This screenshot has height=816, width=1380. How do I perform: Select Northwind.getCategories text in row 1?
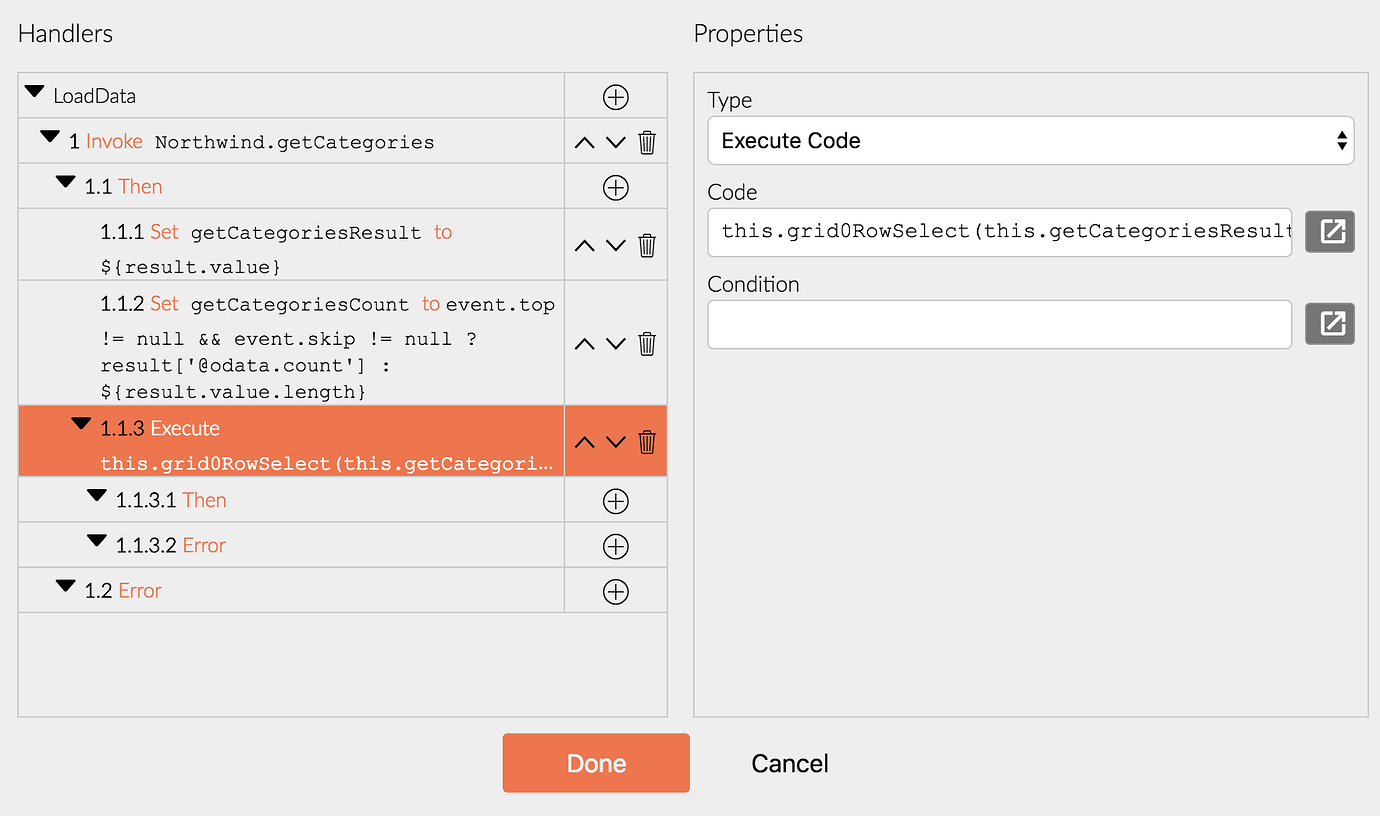tap(295, 142)
